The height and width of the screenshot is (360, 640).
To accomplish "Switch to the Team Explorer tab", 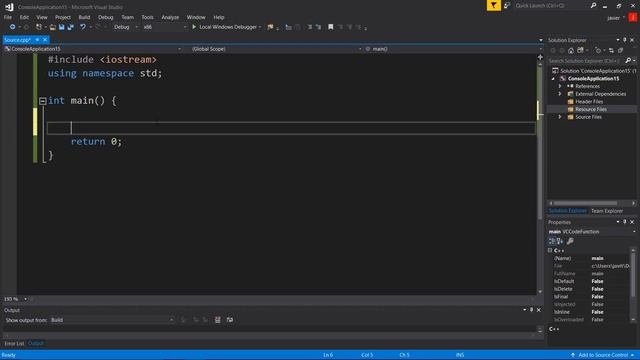I will point(607,211).
